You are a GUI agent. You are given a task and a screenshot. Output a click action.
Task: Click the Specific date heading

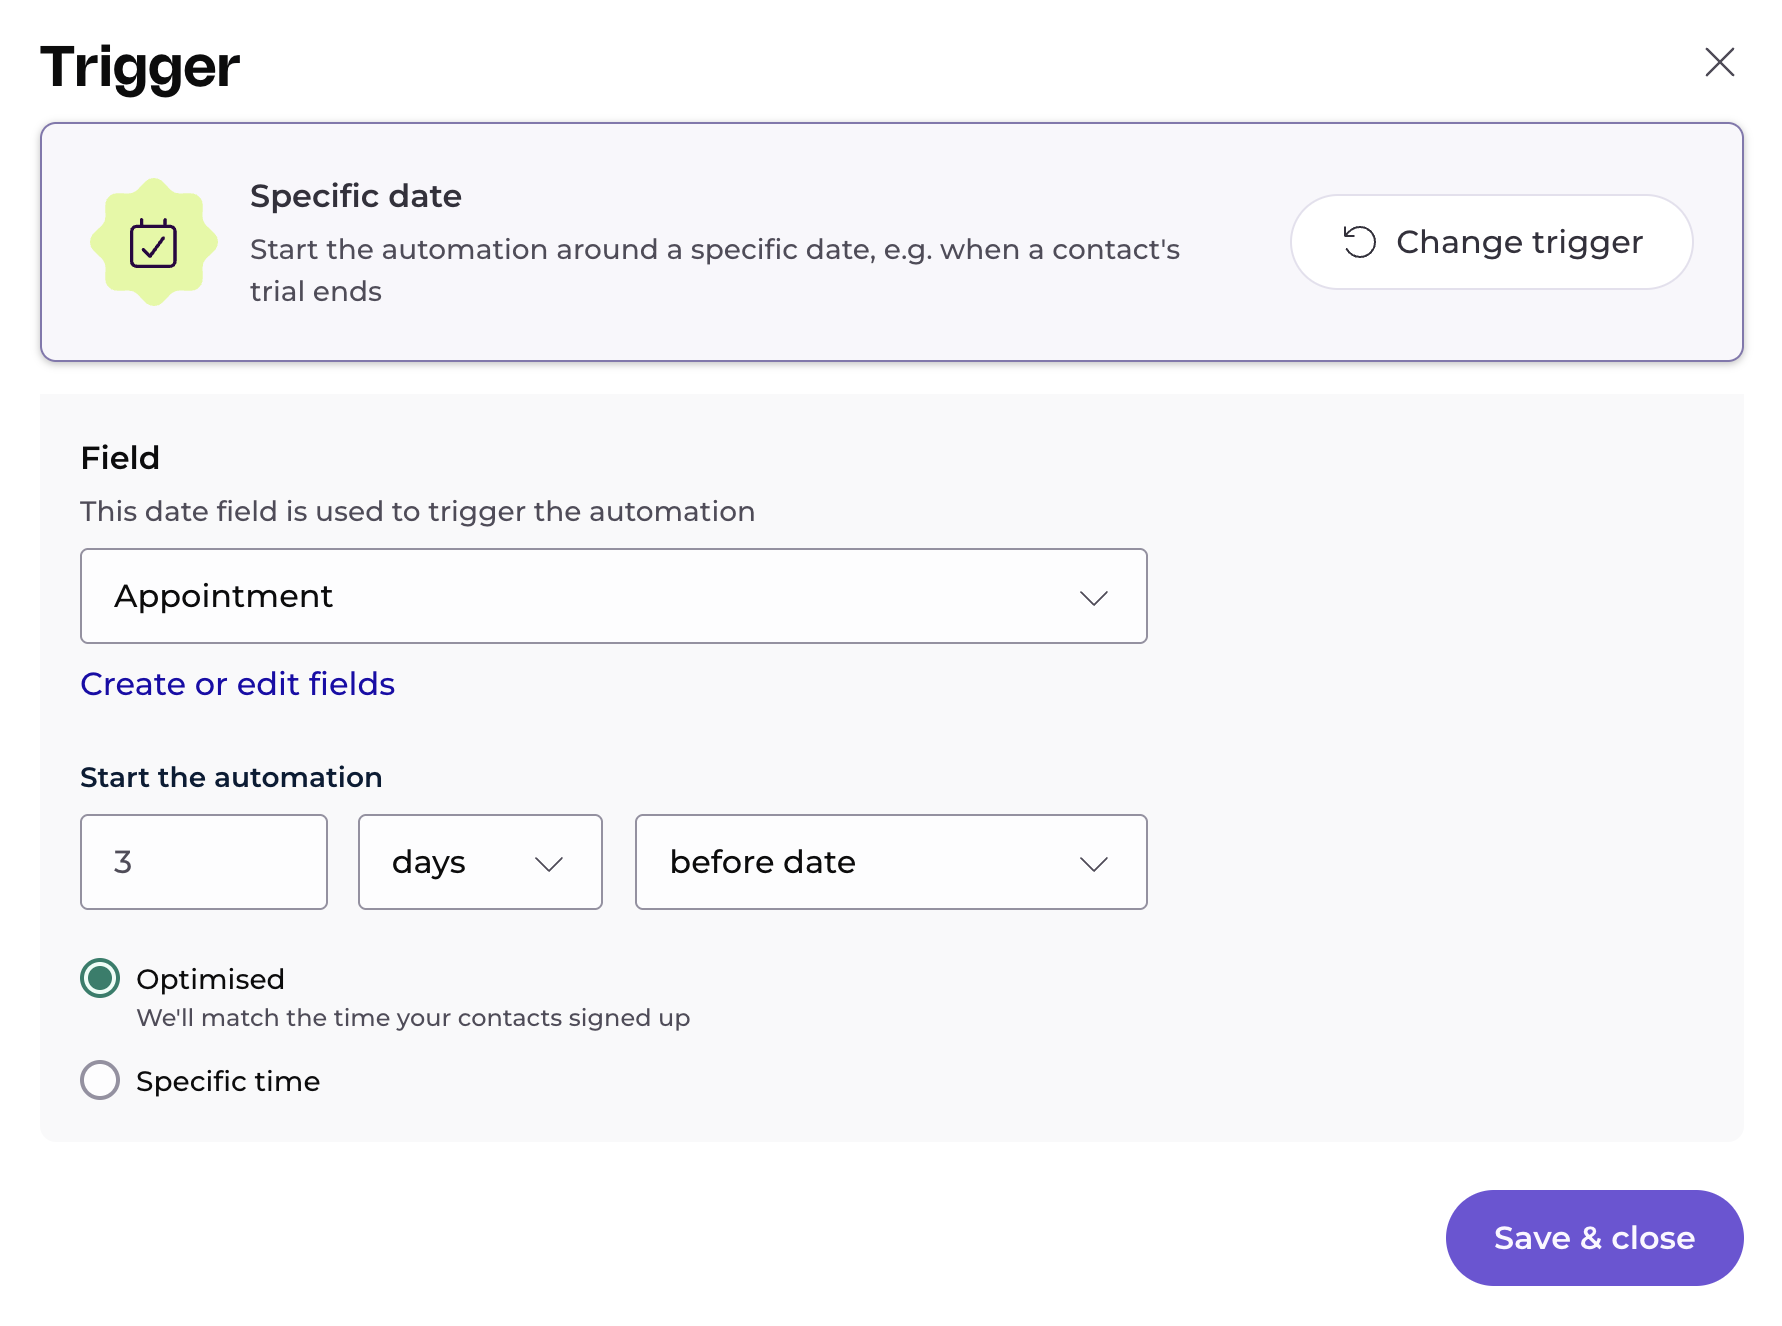(x=356, y=196)
